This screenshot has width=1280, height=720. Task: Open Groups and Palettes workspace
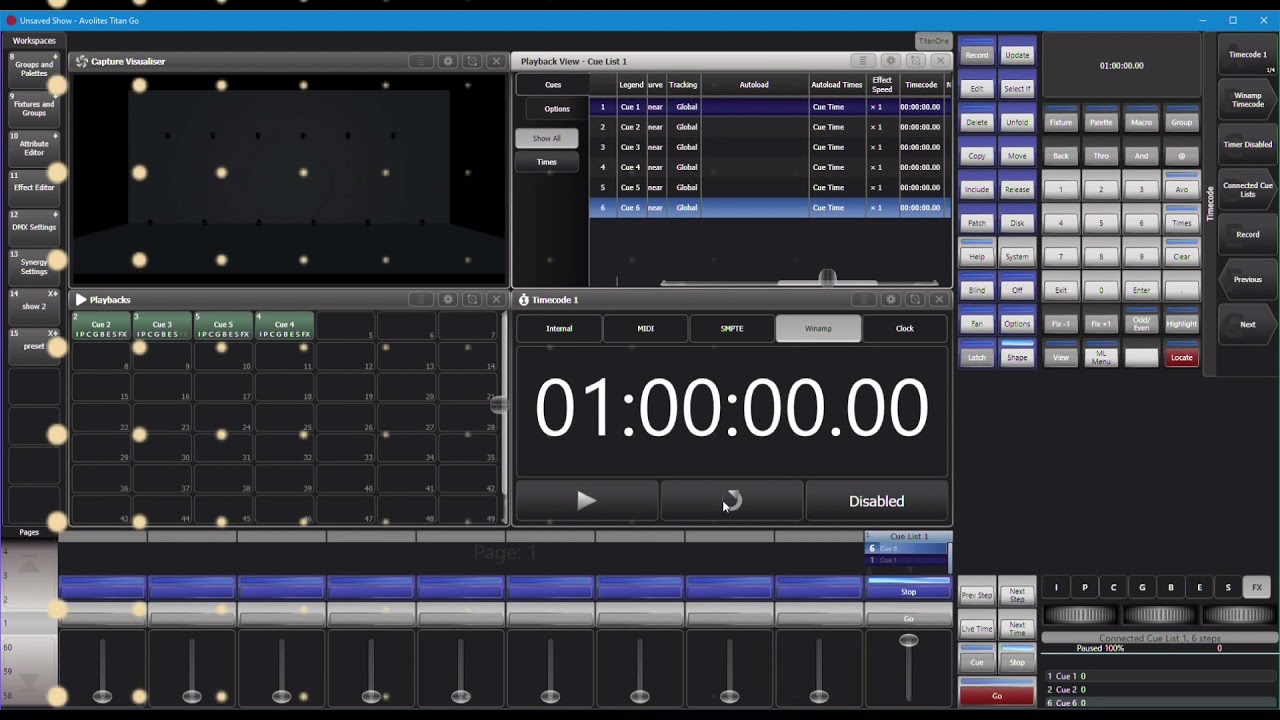coord(34,69)
